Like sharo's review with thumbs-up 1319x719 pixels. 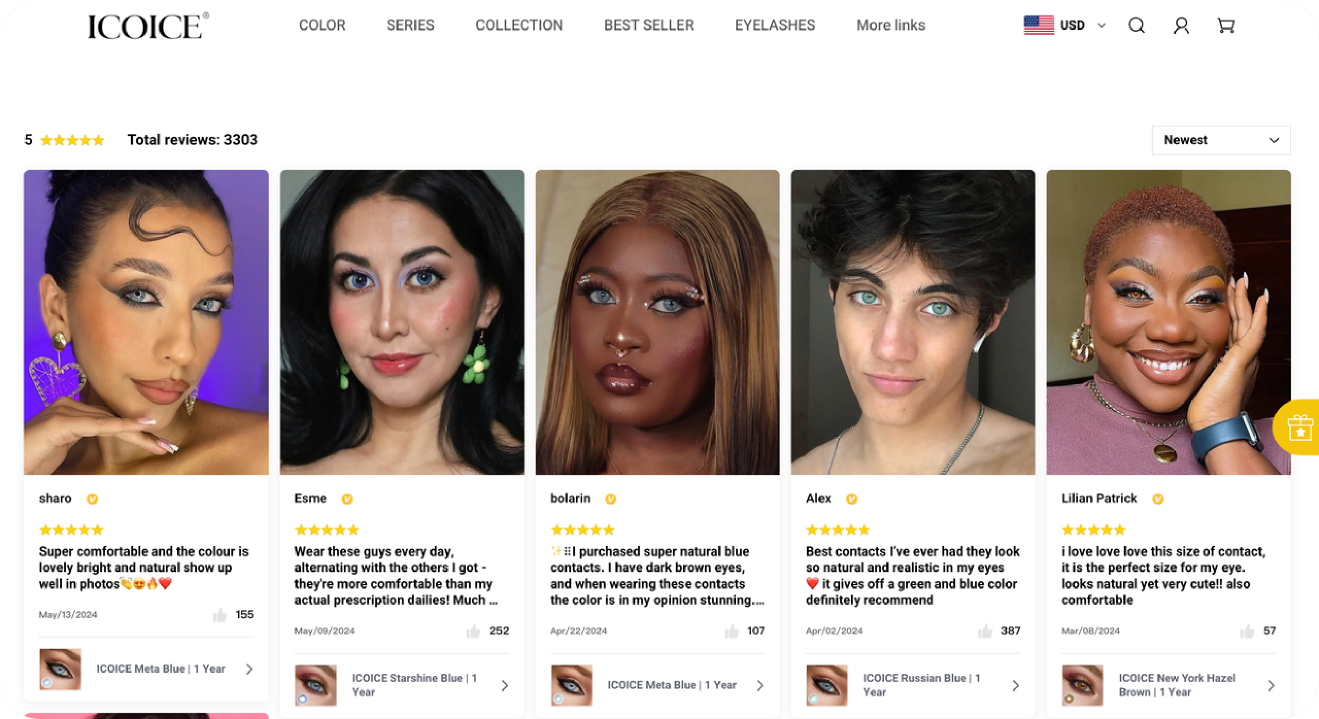pos(220,615)
